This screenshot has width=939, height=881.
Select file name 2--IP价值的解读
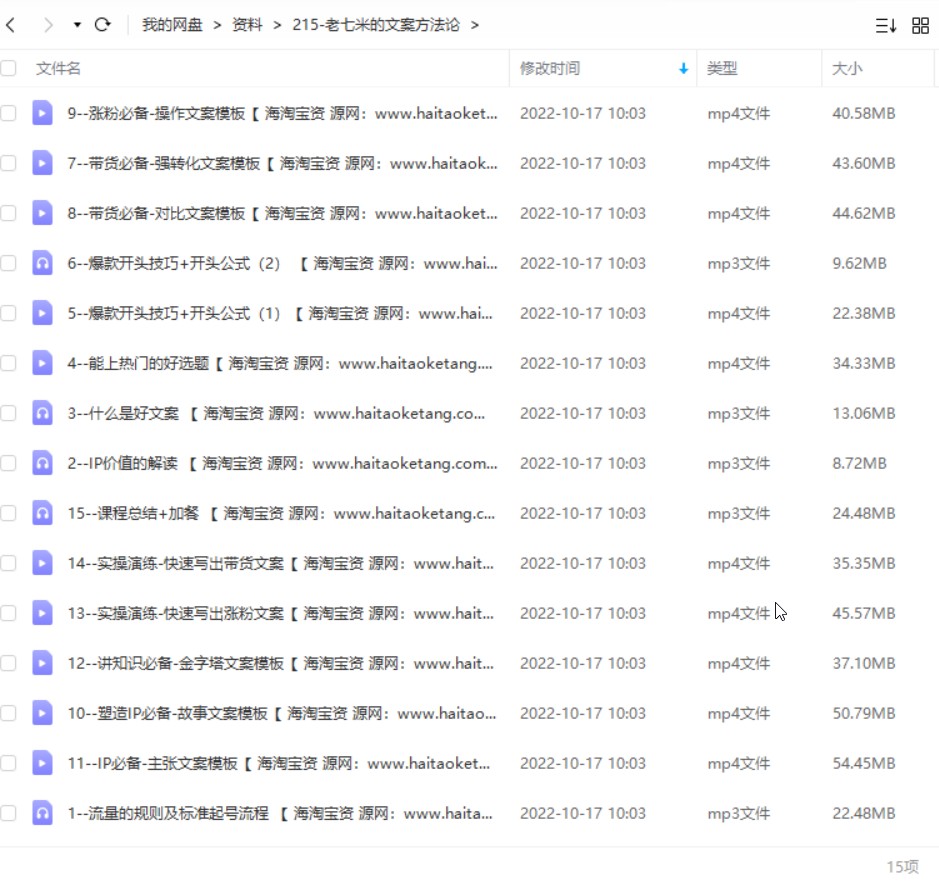(x=282, y=464)
